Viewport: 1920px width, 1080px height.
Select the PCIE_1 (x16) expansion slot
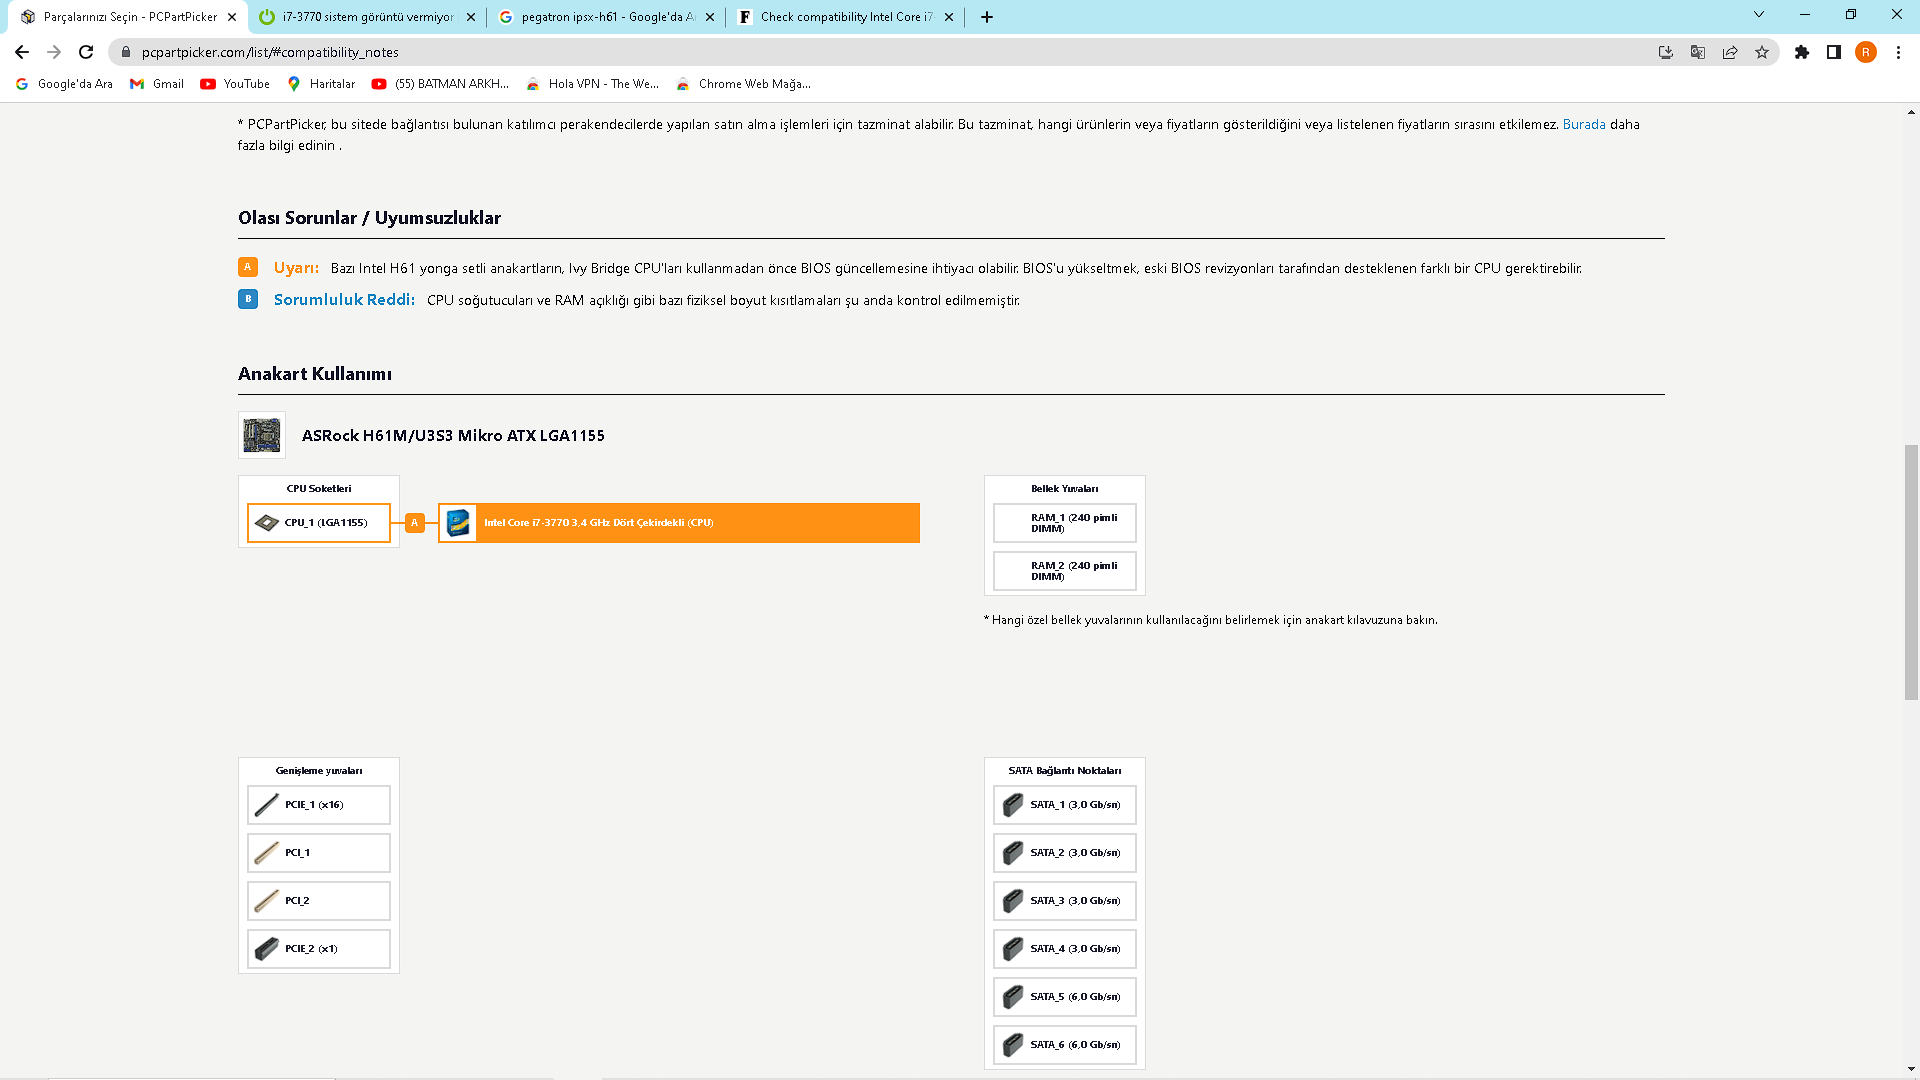click(x=319, y=805)
